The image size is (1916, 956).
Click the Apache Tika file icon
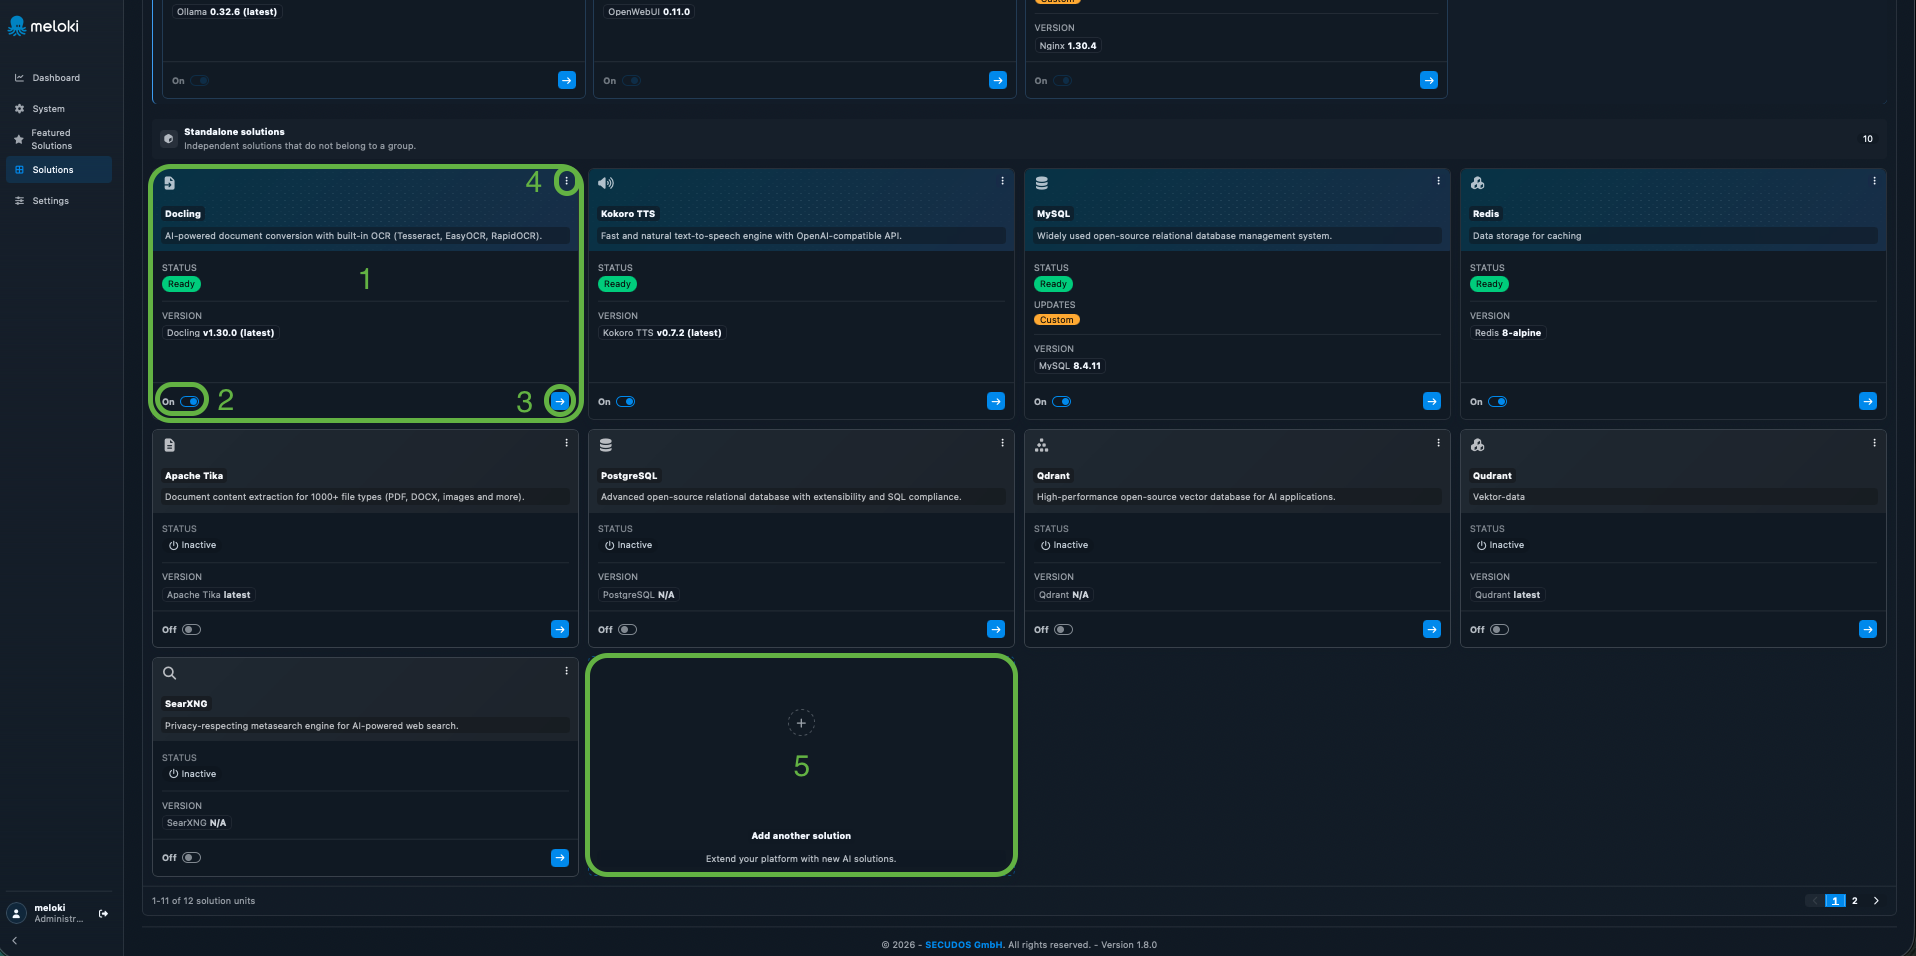point(170,445)
